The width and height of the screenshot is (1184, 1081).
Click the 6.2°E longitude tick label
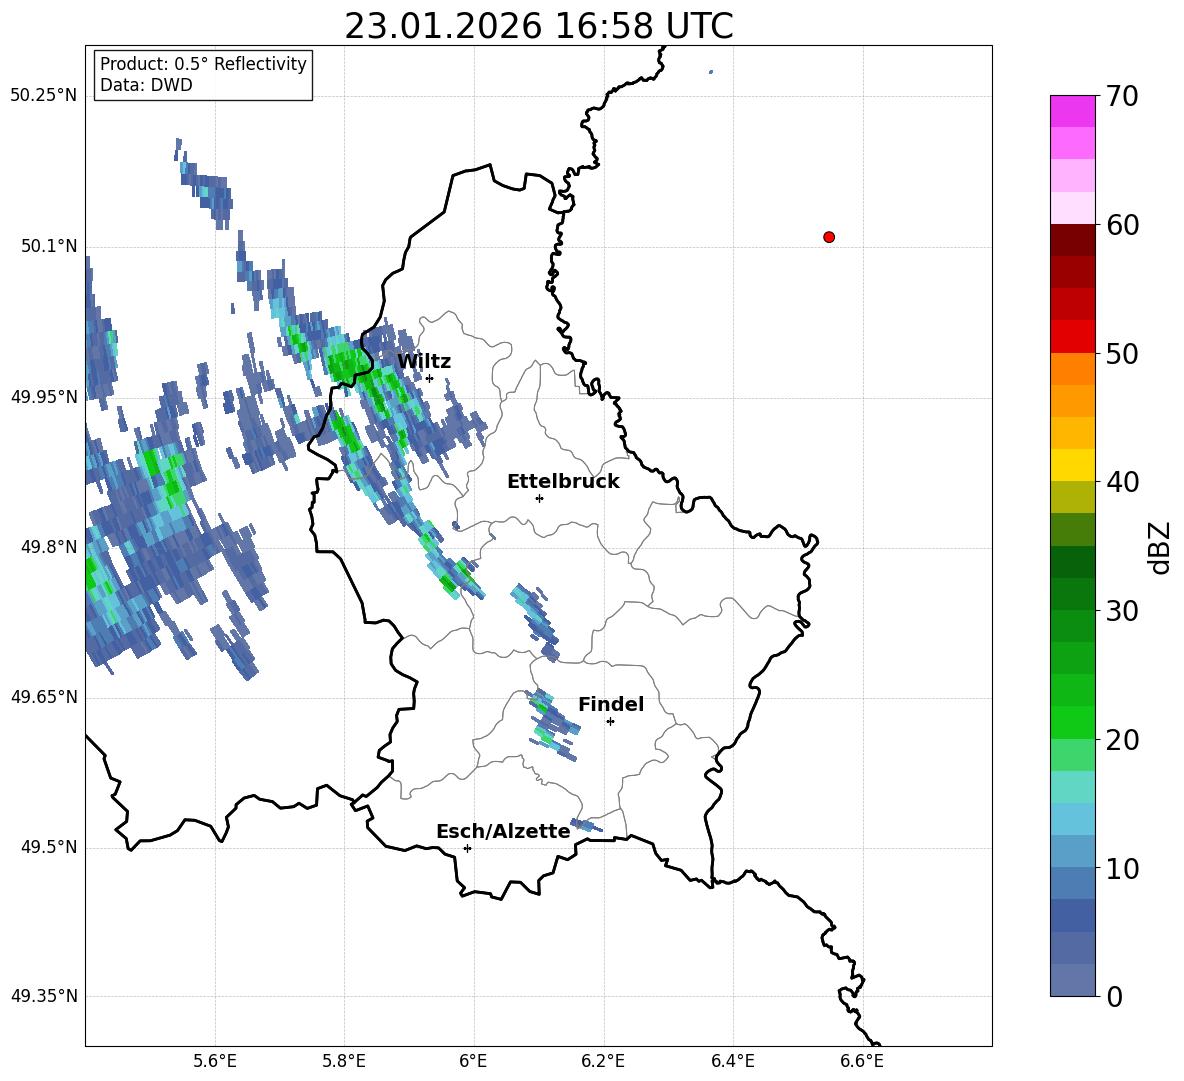(603, 1062)
